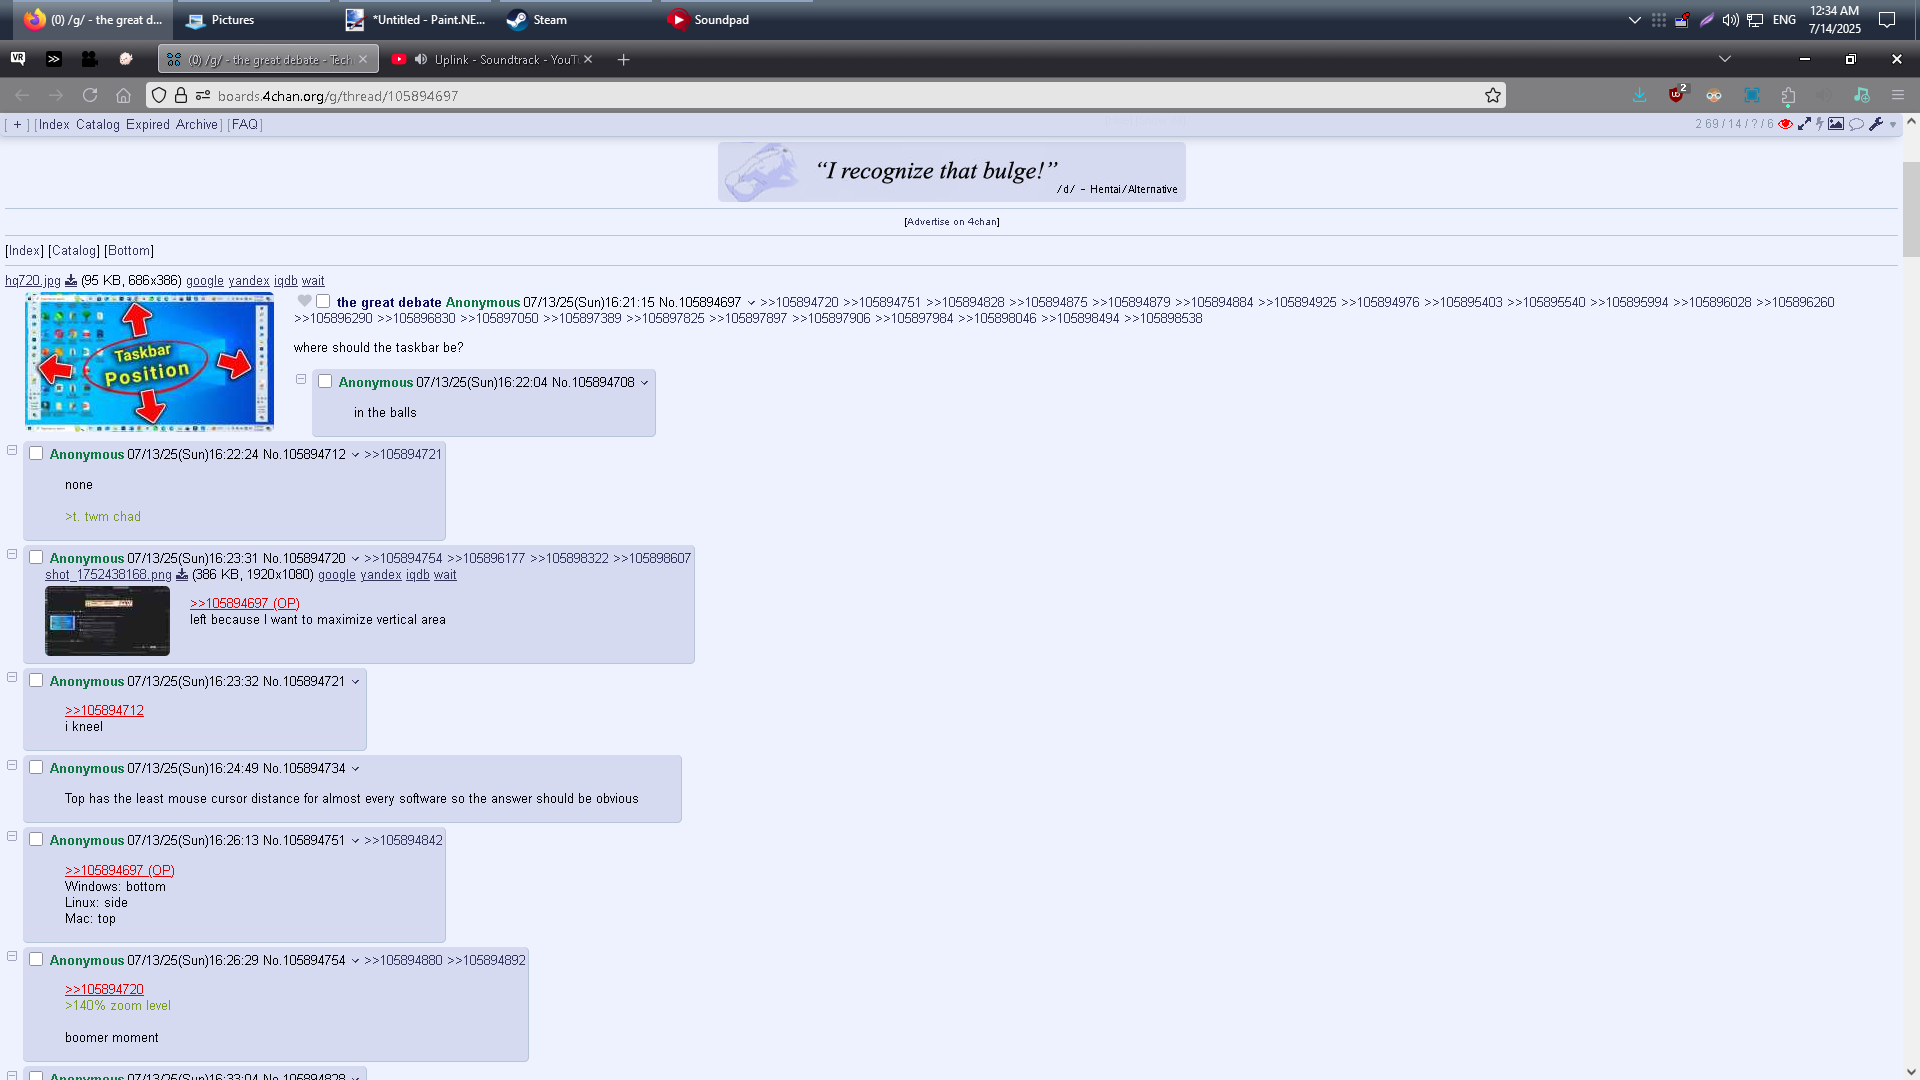Viewport: 1920px width, 1080px height.
Task: Open the Archive link in top header
Action: [197, 125]
